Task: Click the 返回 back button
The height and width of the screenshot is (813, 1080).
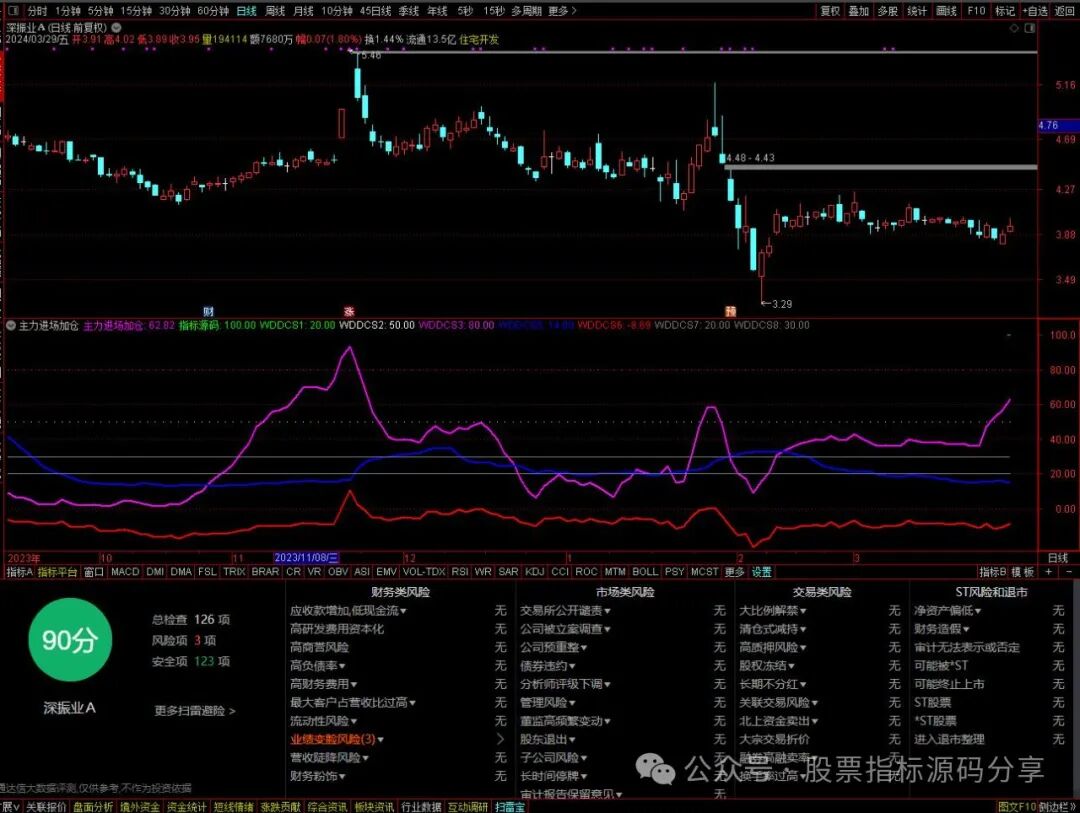Action: click(1065, 11)
